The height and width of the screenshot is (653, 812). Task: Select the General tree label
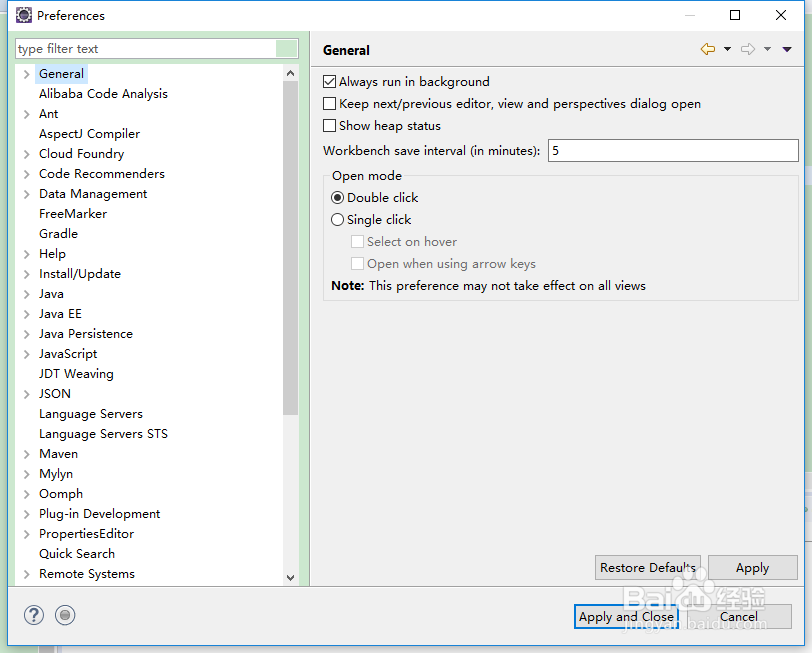(x=61, y=74)
